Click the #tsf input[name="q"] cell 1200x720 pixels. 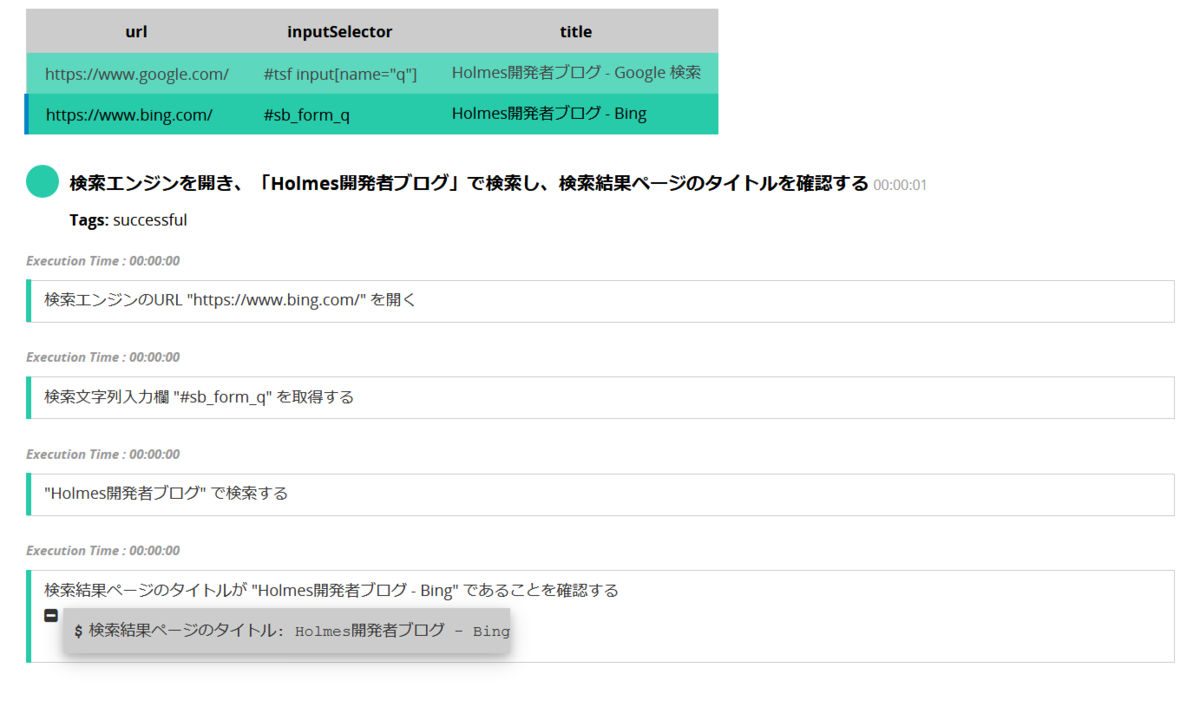pos(340,73)
